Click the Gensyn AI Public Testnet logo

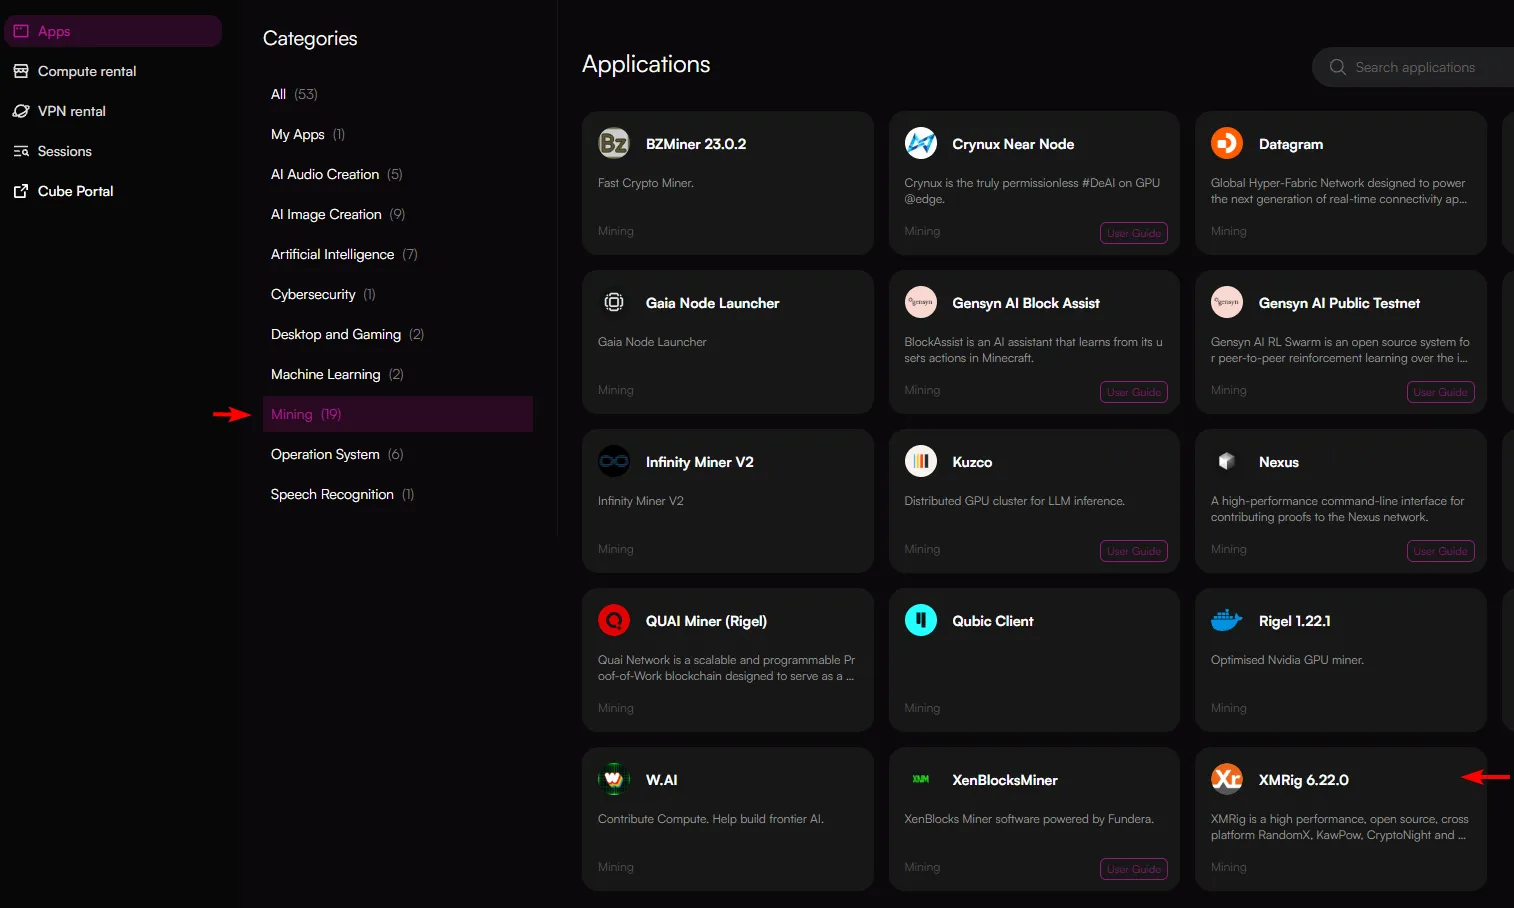(x=1227, y=302)
